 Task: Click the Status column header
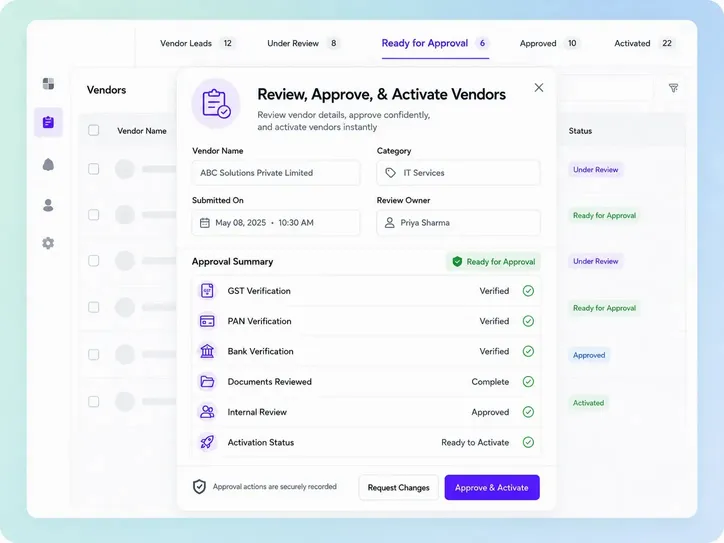[580, 131]
